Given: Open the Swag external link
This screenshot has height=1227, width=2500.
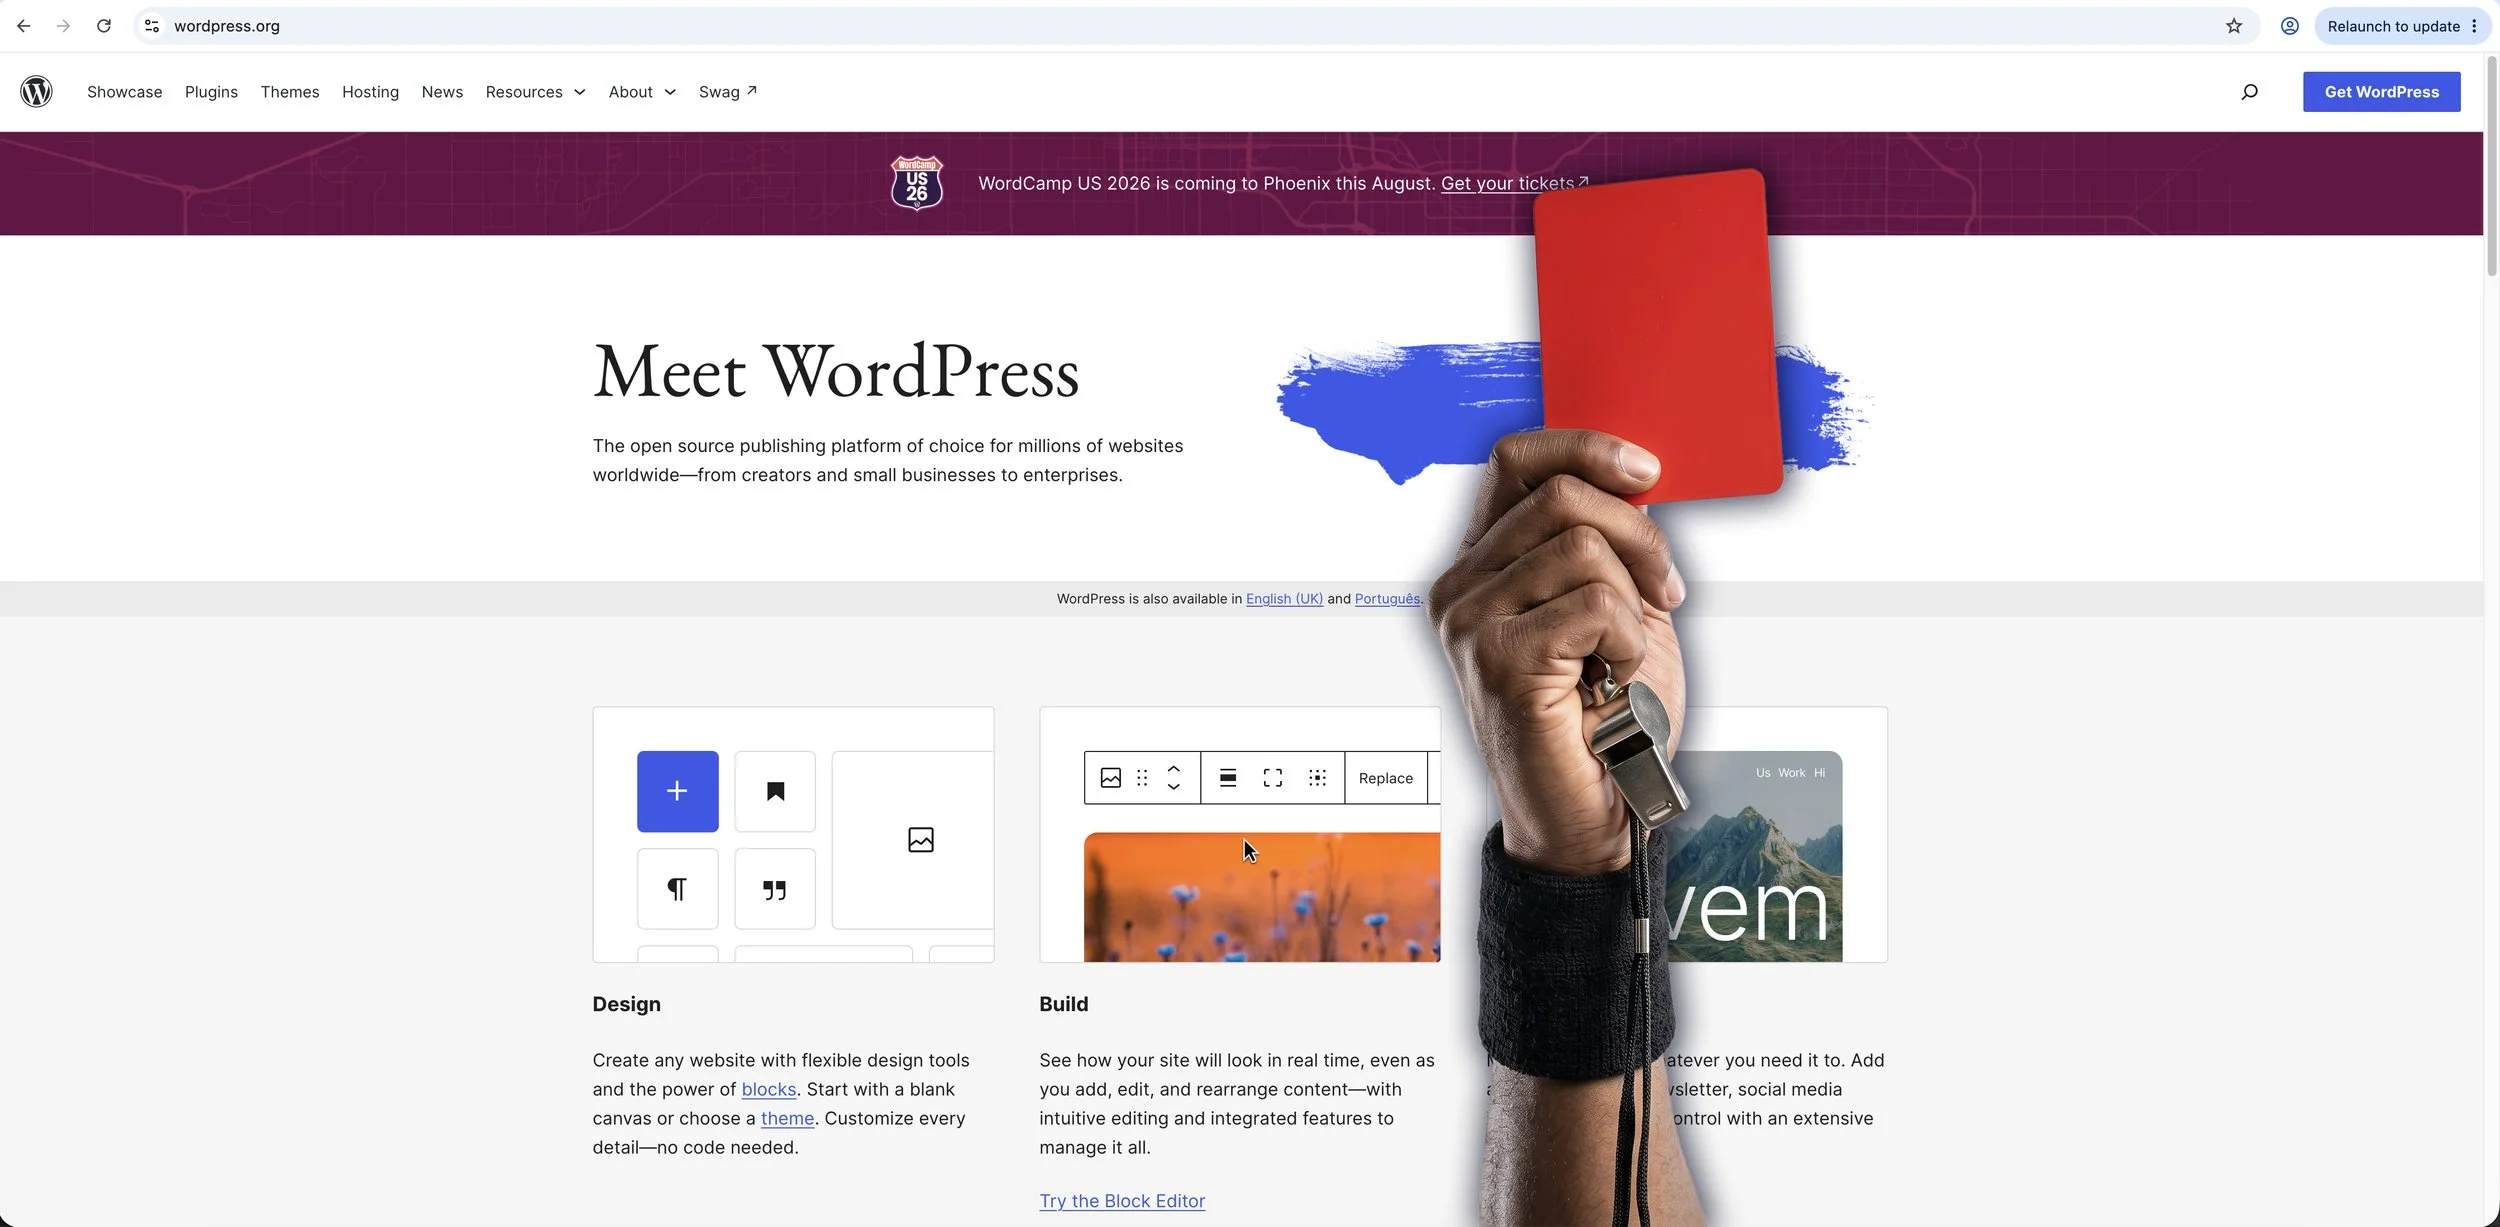Looking at the screenshot, I should click(x=728, y=92).
